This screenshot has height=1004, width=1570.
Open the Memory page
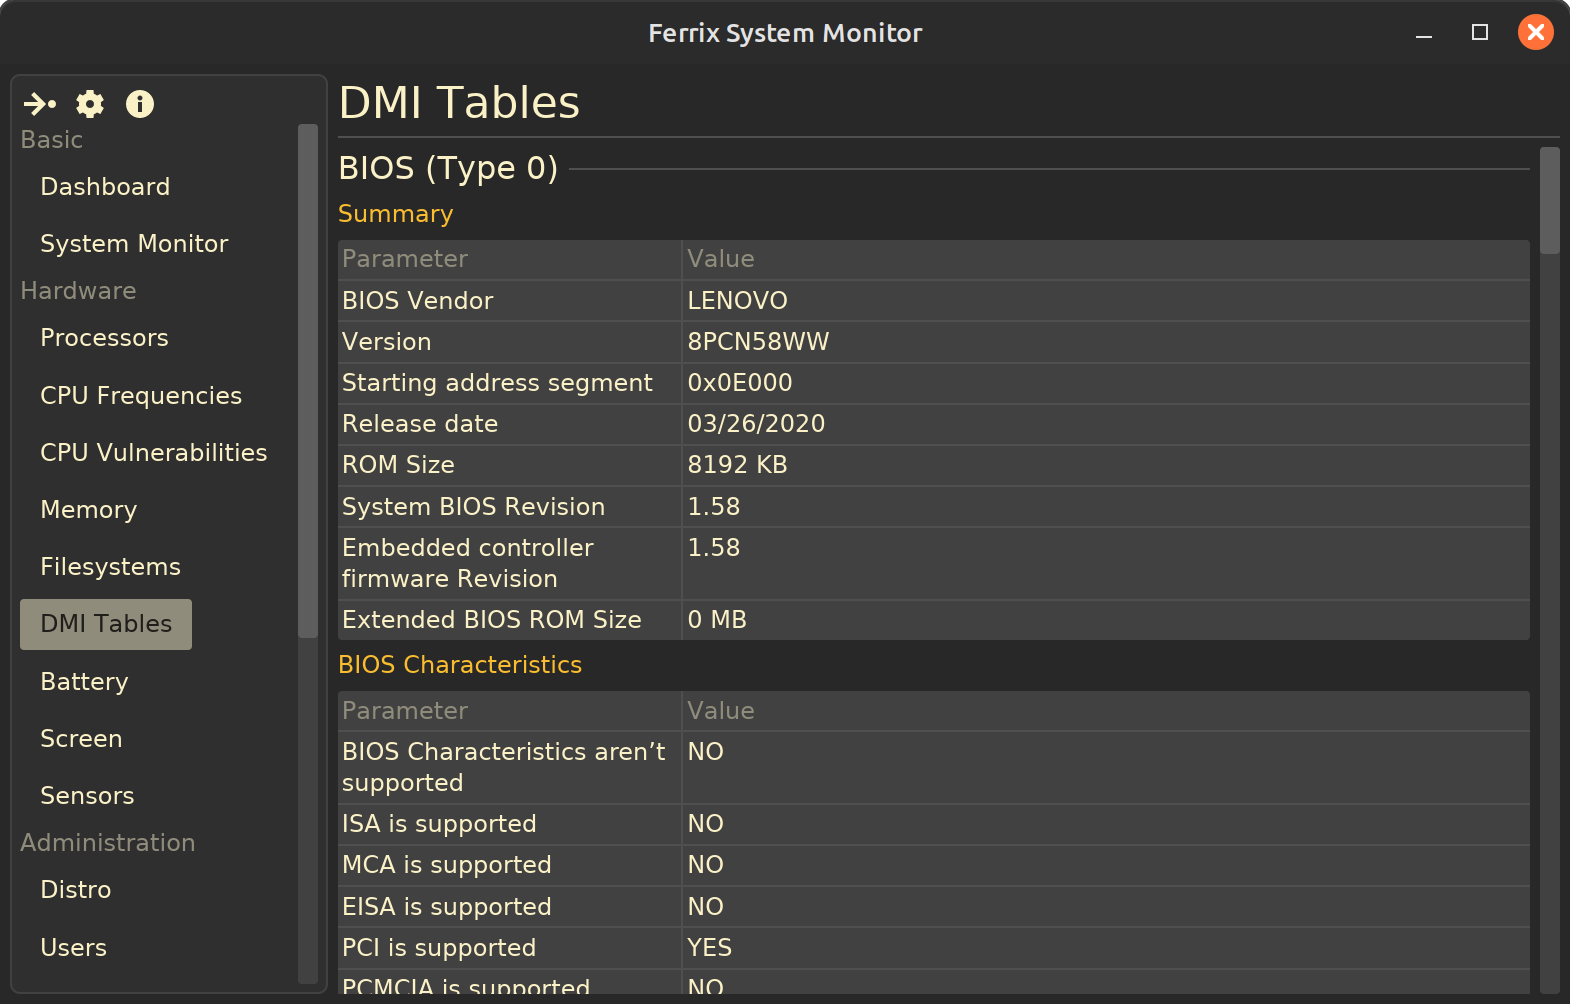[88, 510]
